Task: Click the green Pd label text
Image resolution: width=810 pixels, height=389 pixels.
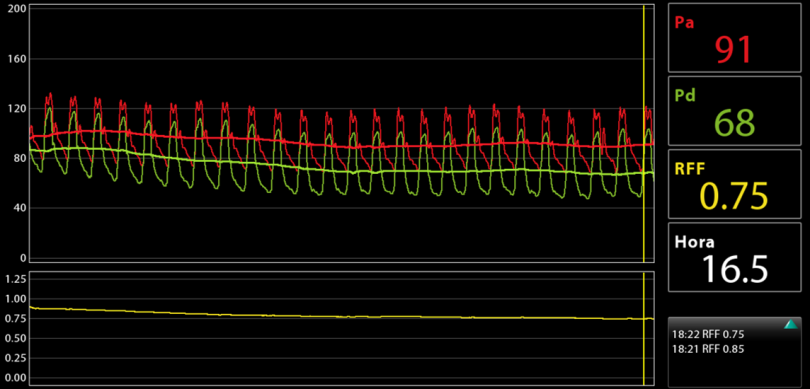Action: [685, 96]
